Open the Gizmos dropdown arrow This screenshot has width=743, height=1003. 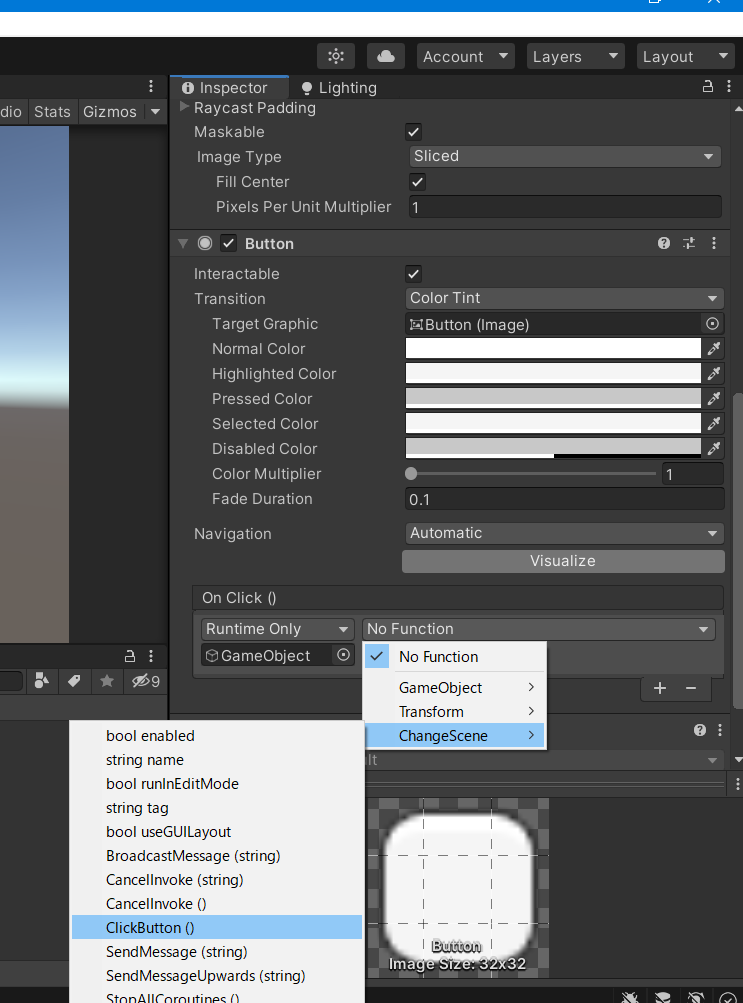[155, 111]
